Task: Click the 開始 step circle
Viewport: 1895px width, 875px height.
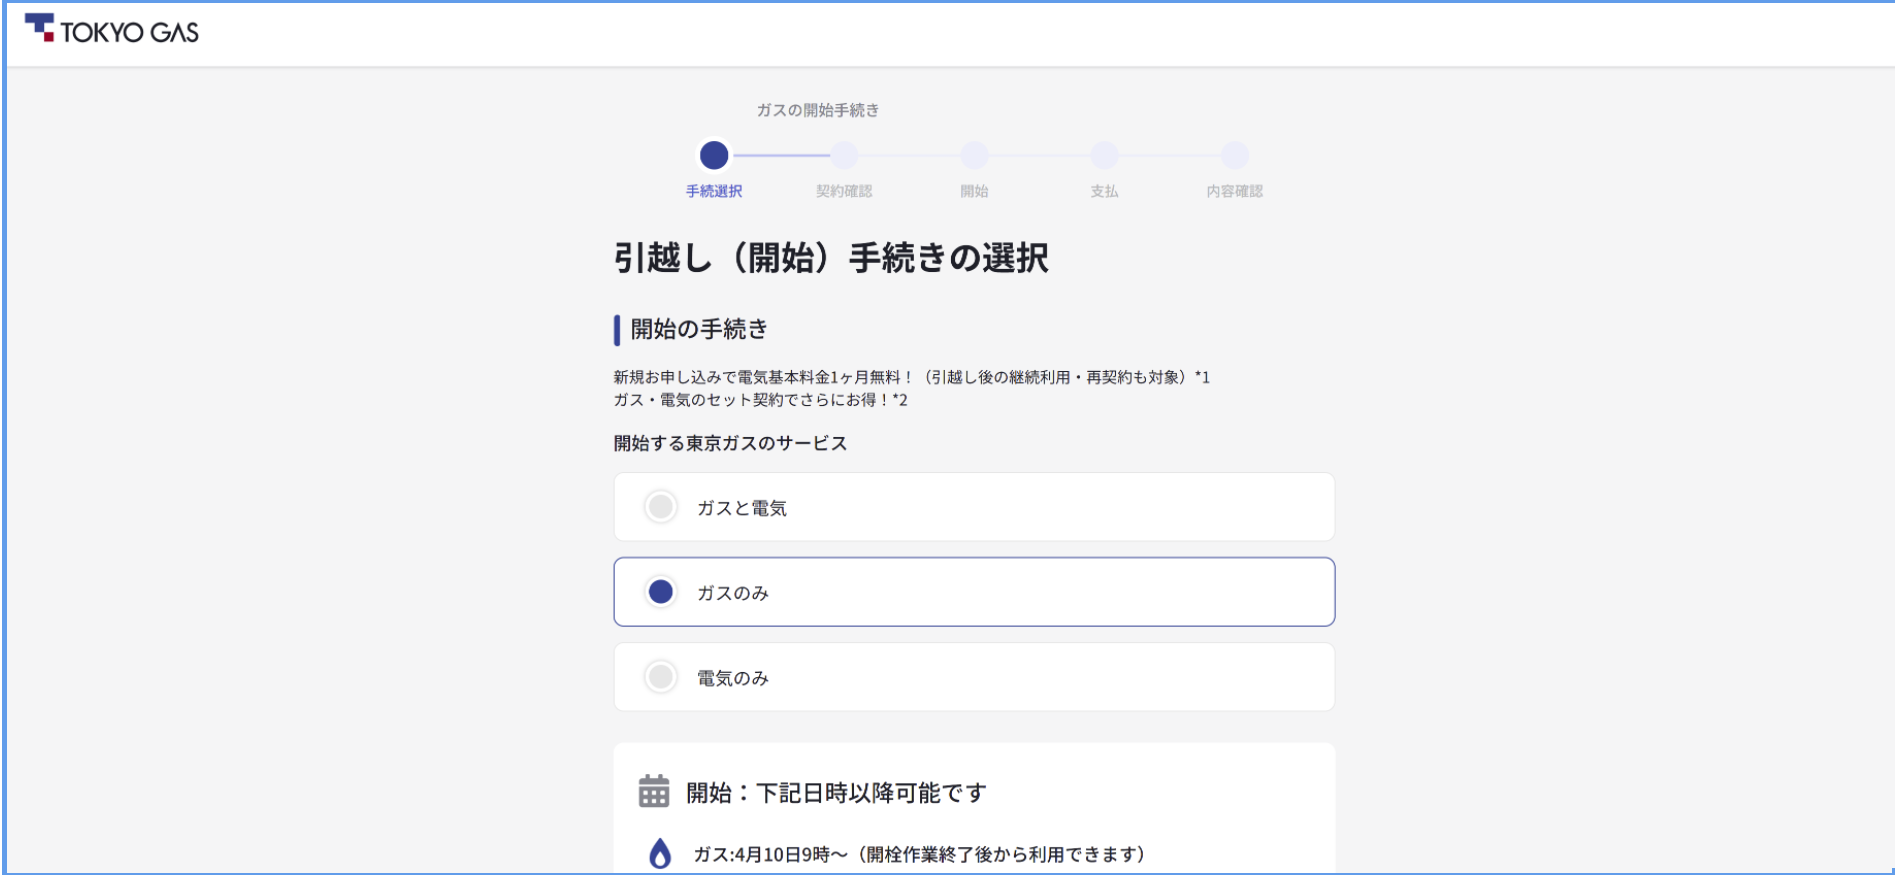Action: coord(974,155)
